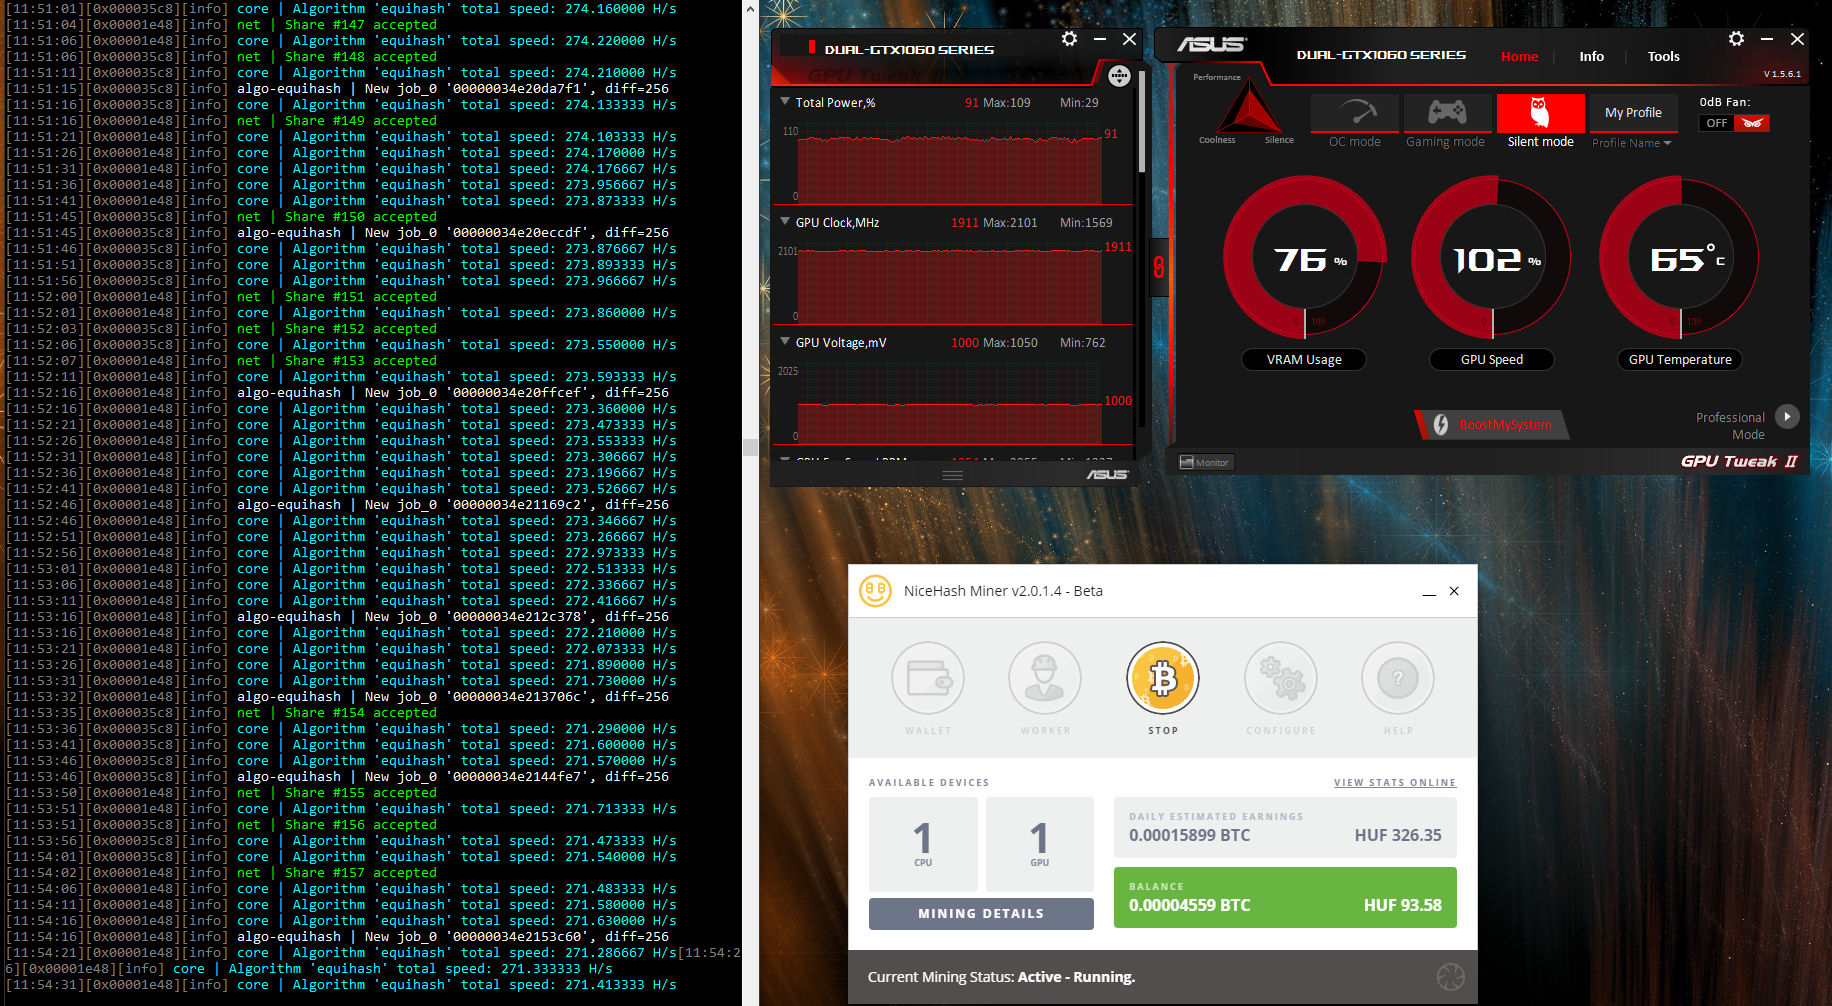This screenshot has height=1006, width=1832.
Task: Select Gaming mode gamepad icon
Action: [x=1447, y=113]
